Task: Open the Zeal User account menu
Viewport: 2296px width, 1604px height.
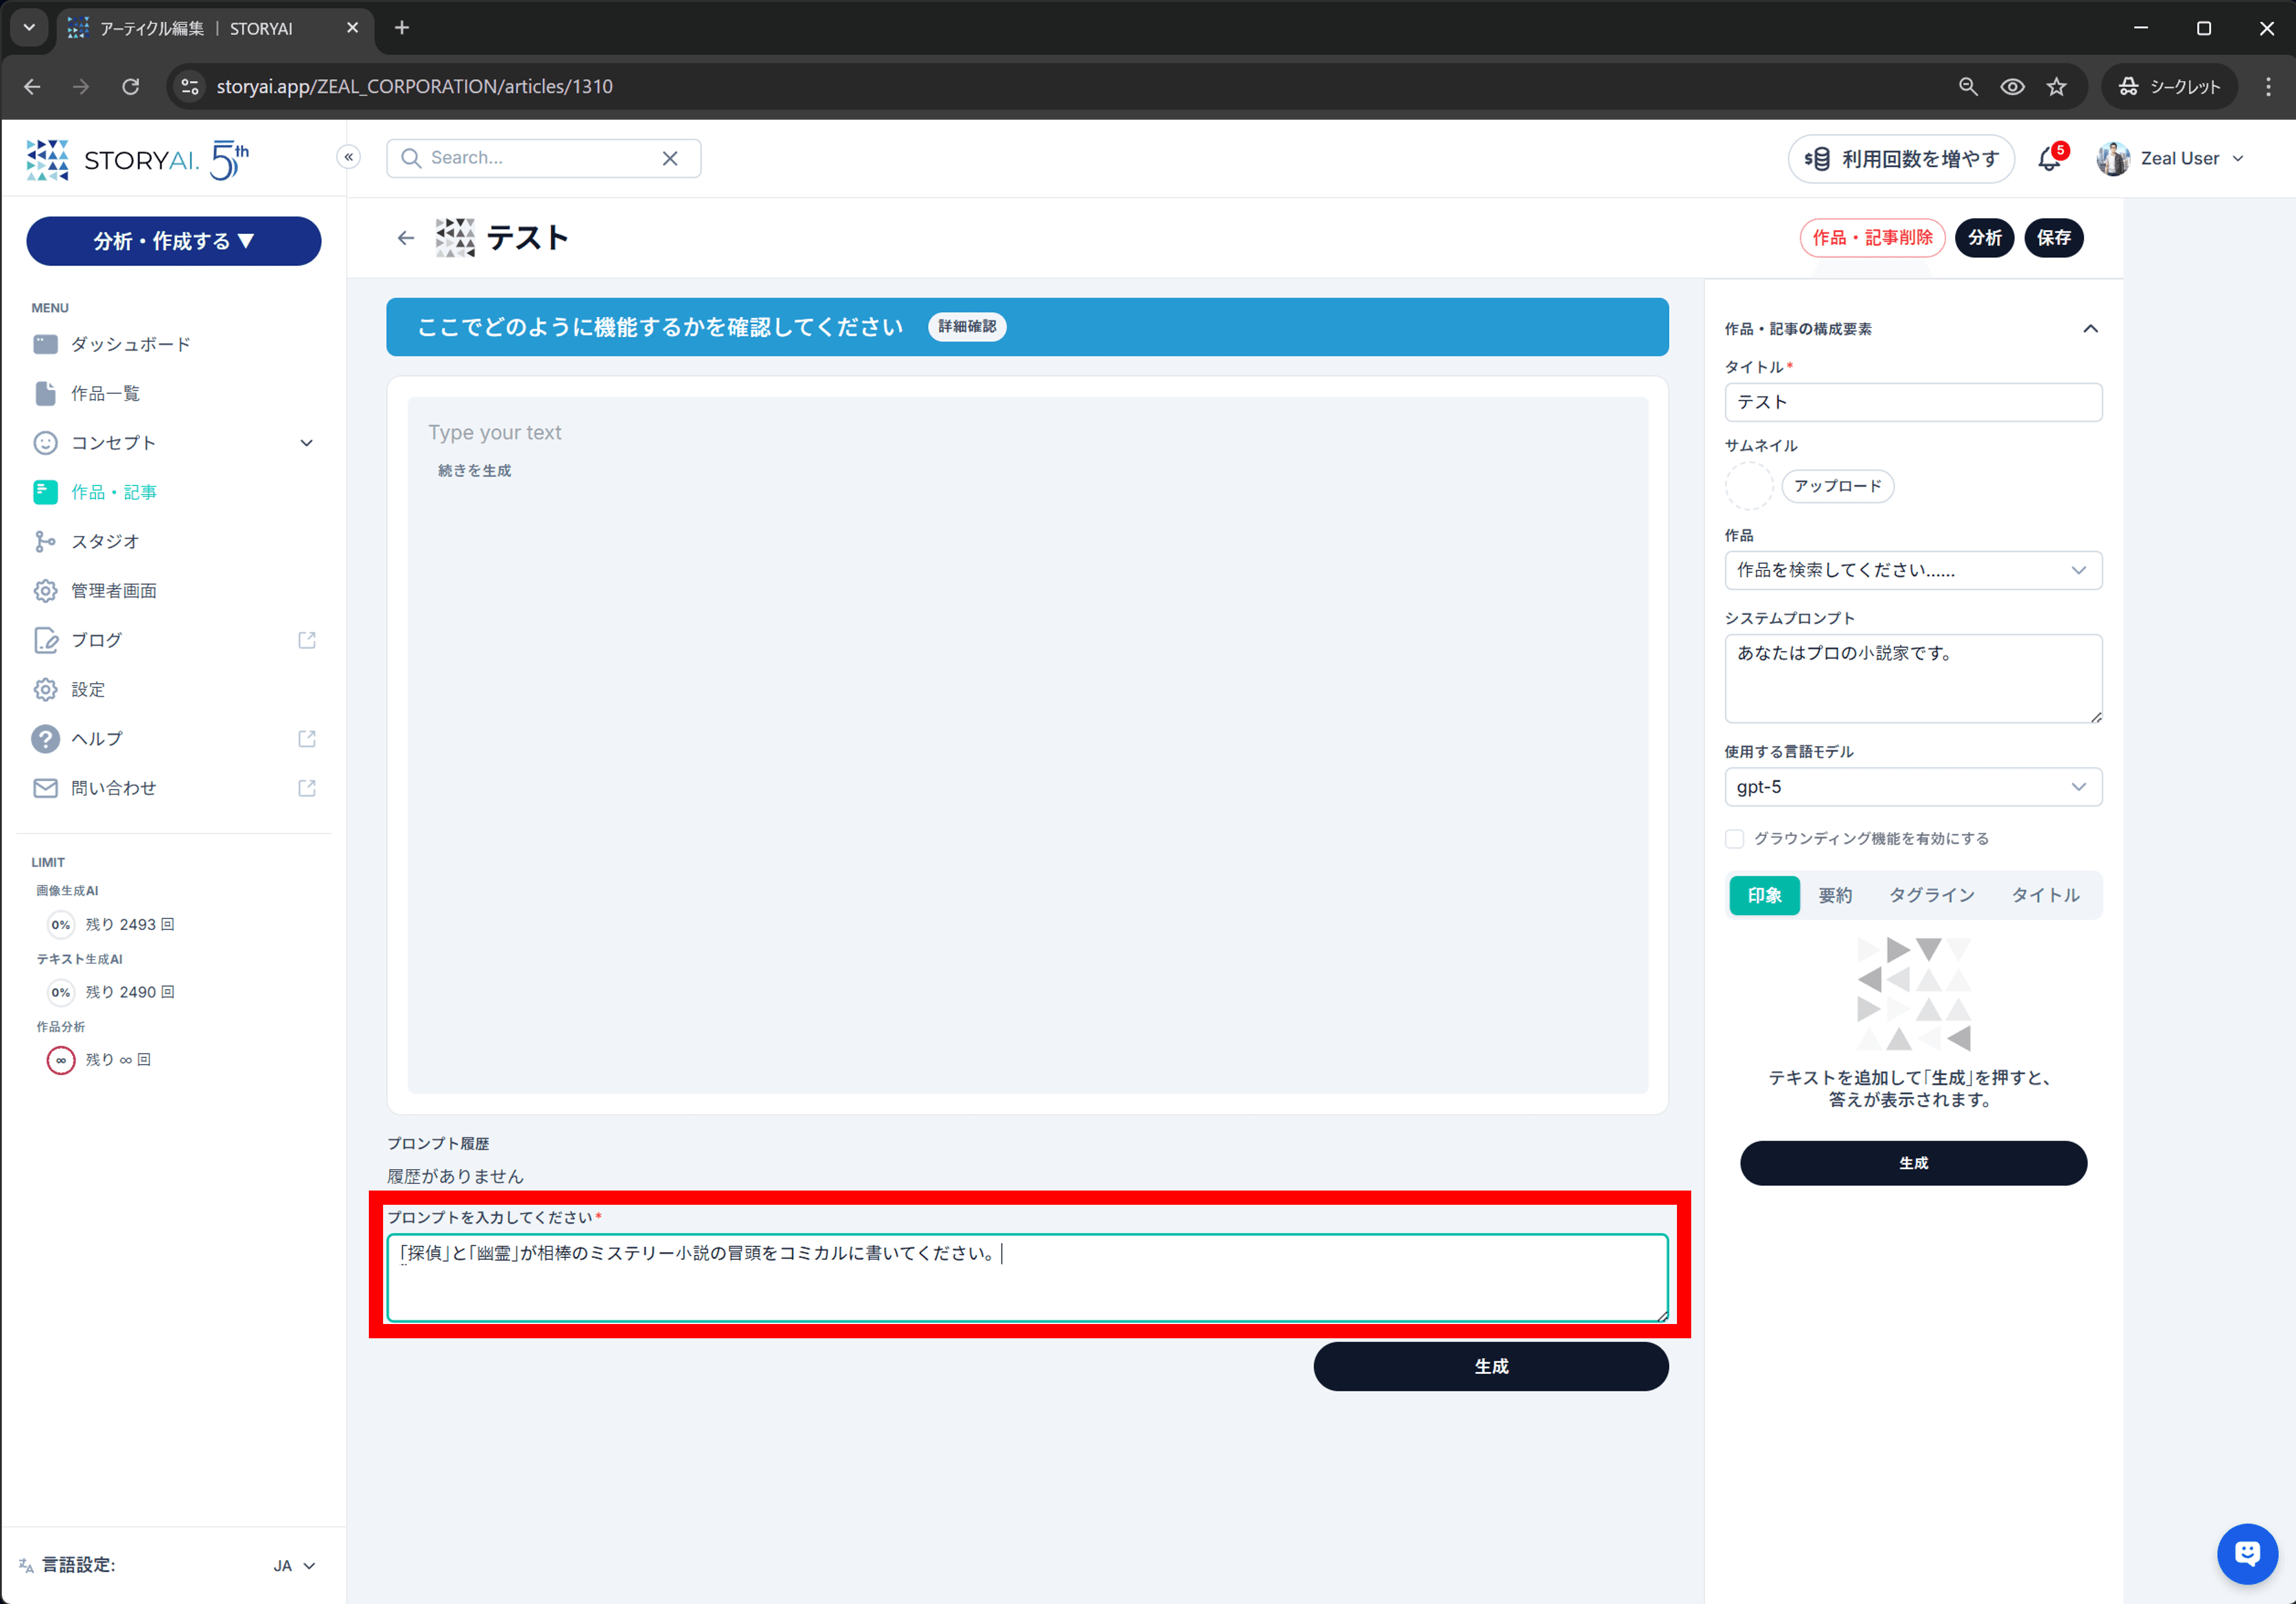Action: click(x=2171, y=159)
